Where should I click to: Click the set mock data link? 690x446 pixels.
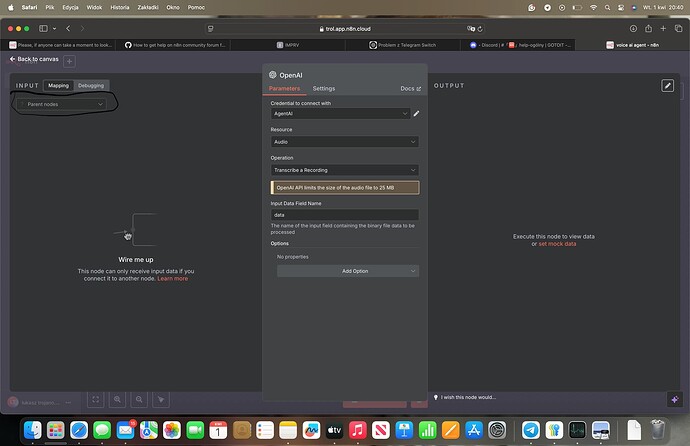click(557, 244)
